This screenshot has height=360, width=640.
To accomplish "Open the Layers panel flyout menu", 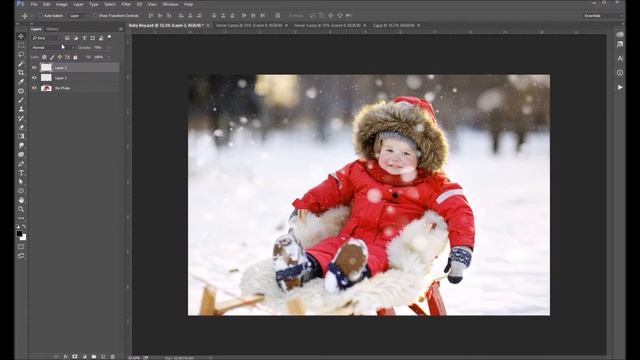I will [121, 29].
